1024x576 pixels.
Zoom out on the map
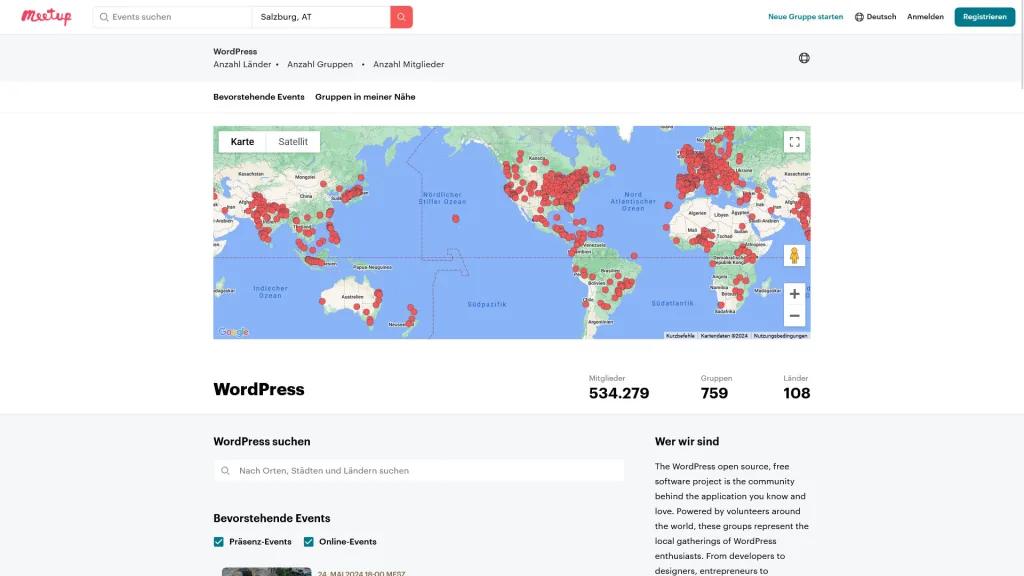coord(794,316)
